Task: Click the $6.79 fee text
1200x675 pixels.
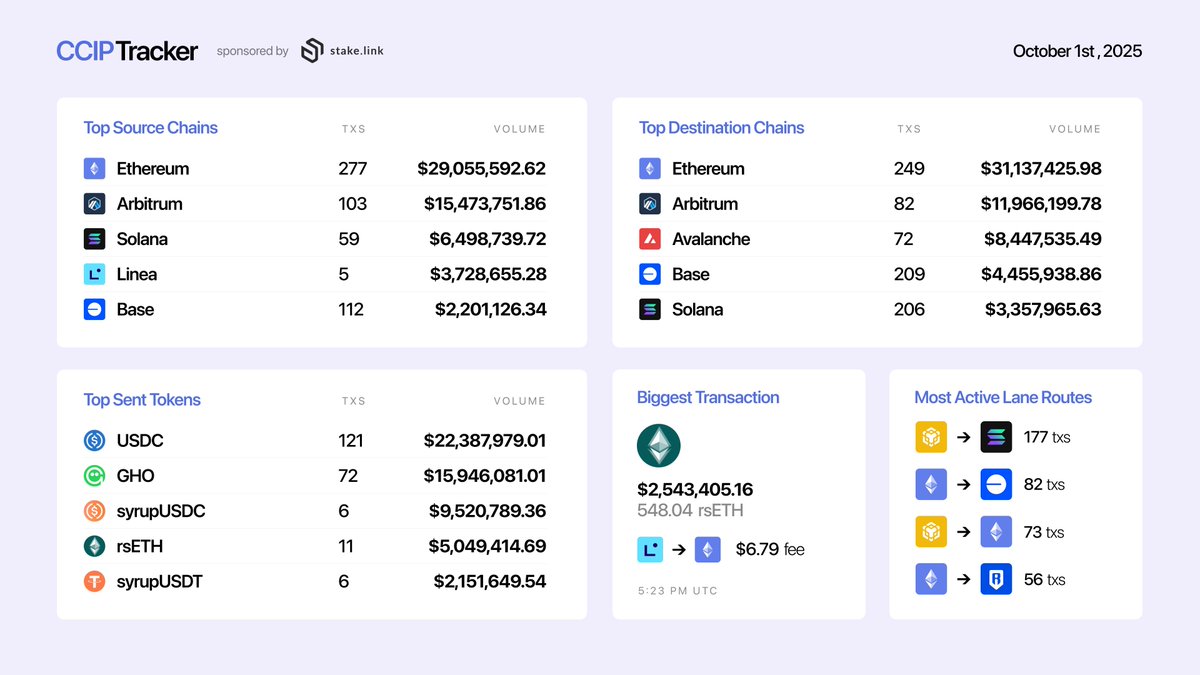Action: (770, 549)
